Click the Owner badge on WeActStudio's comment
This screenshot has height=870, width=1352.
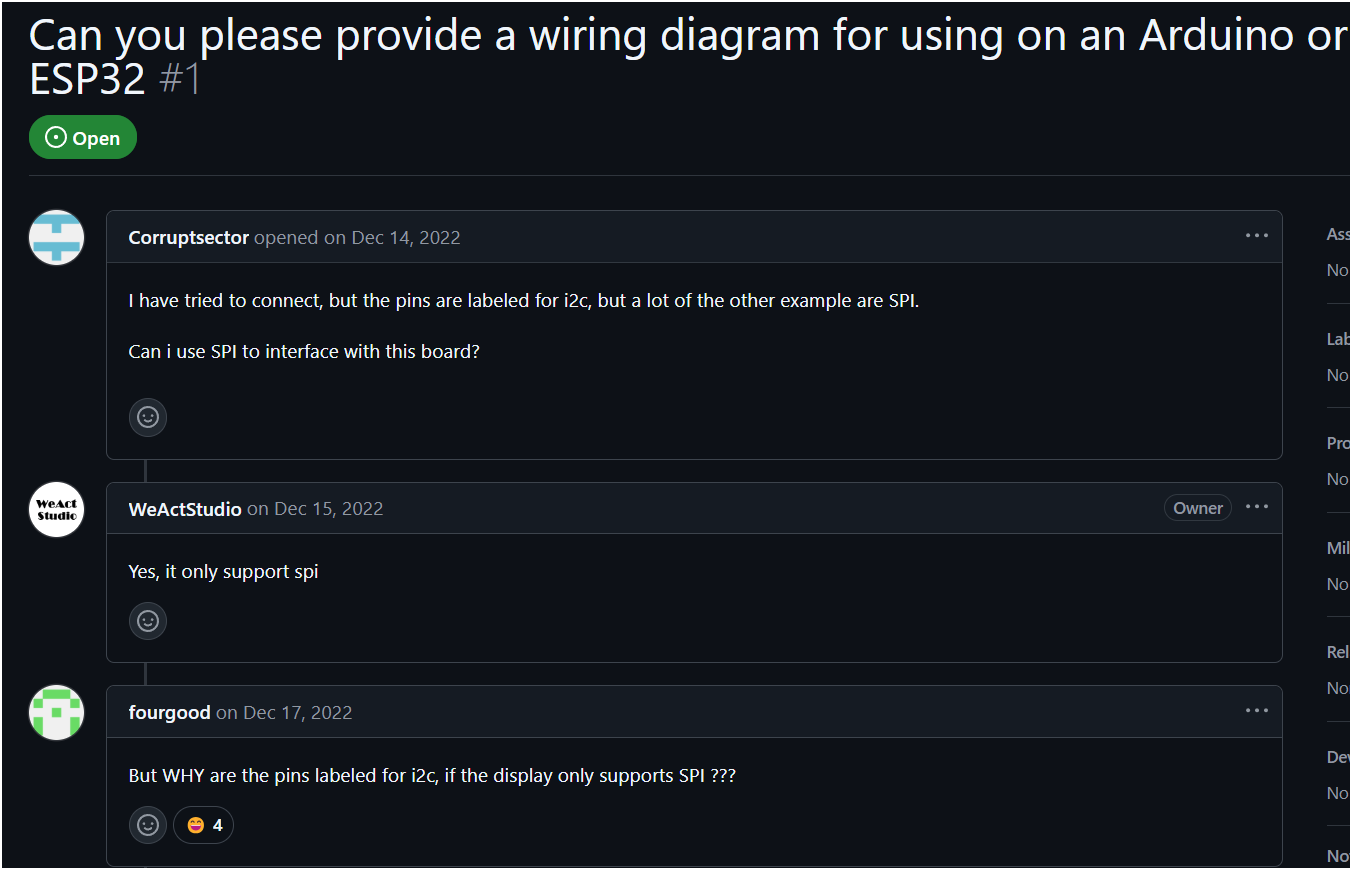tap(1198, 508)
